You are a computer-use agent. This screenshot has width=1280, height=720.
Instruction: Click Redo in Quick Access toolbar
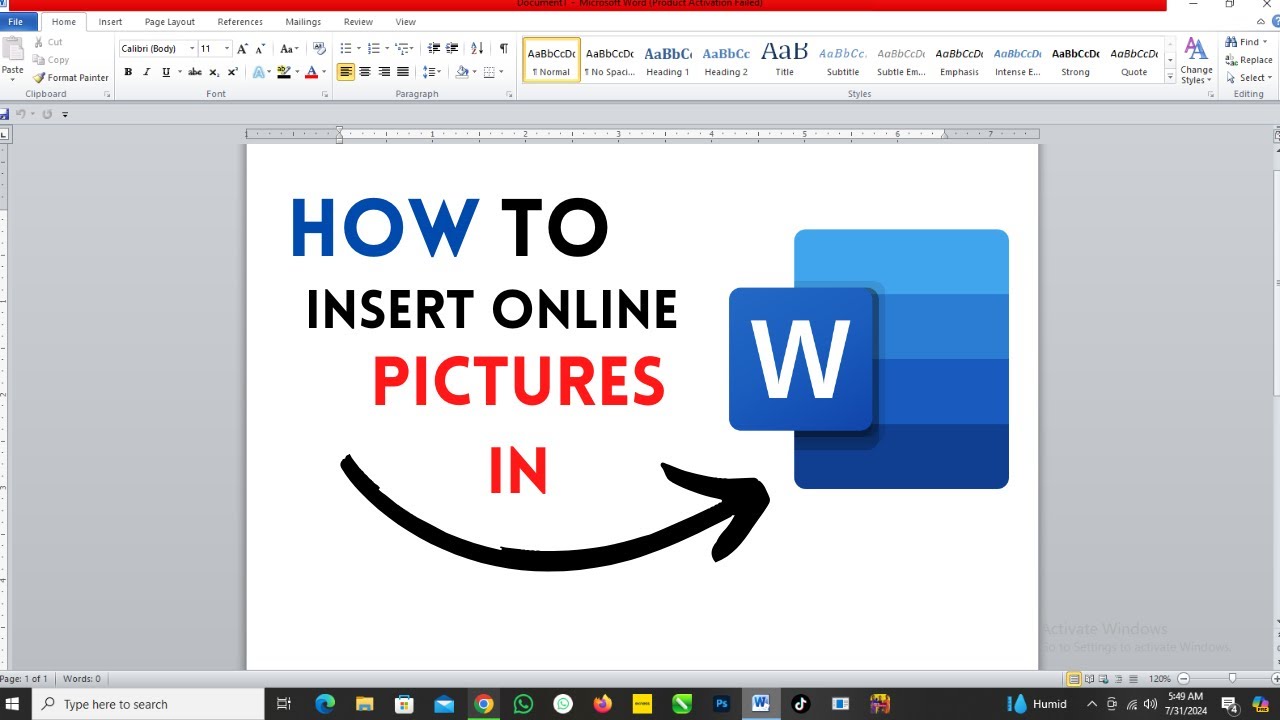tap(46, 114)
